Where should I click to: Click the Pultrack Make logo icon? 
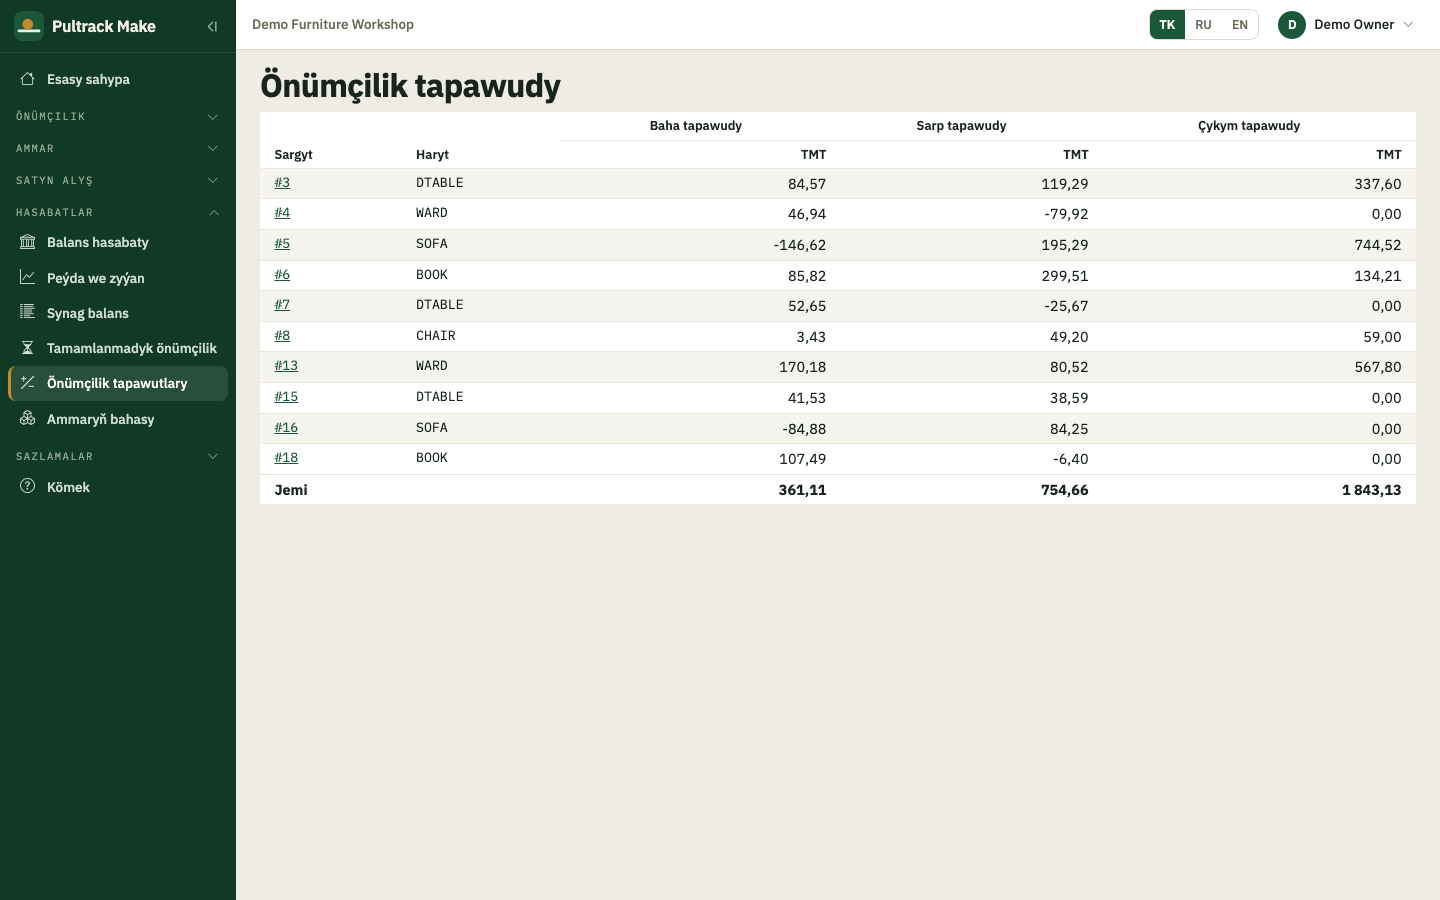(x=29, y=26)
